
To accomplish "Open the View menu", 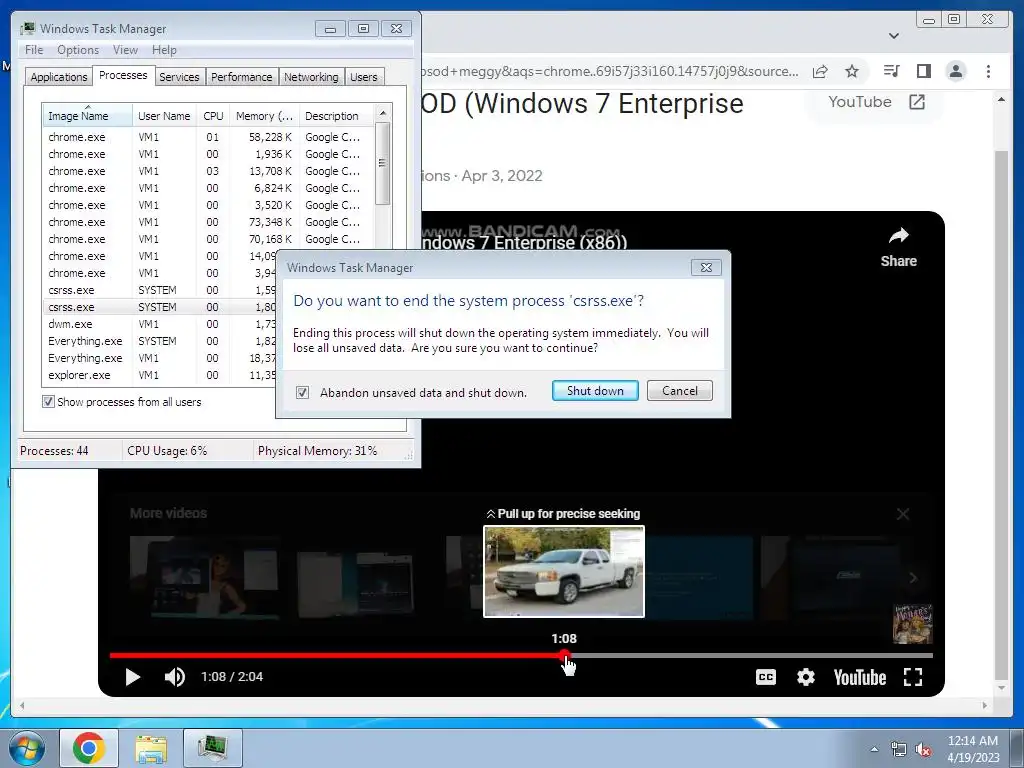I will click(x=125, y=50).
